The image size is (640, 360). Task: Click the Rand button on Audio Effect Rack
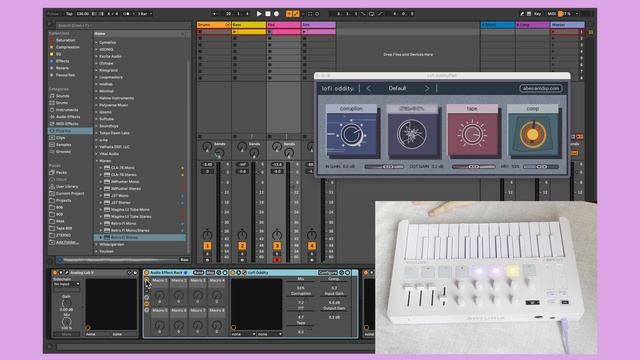point(198,272)
